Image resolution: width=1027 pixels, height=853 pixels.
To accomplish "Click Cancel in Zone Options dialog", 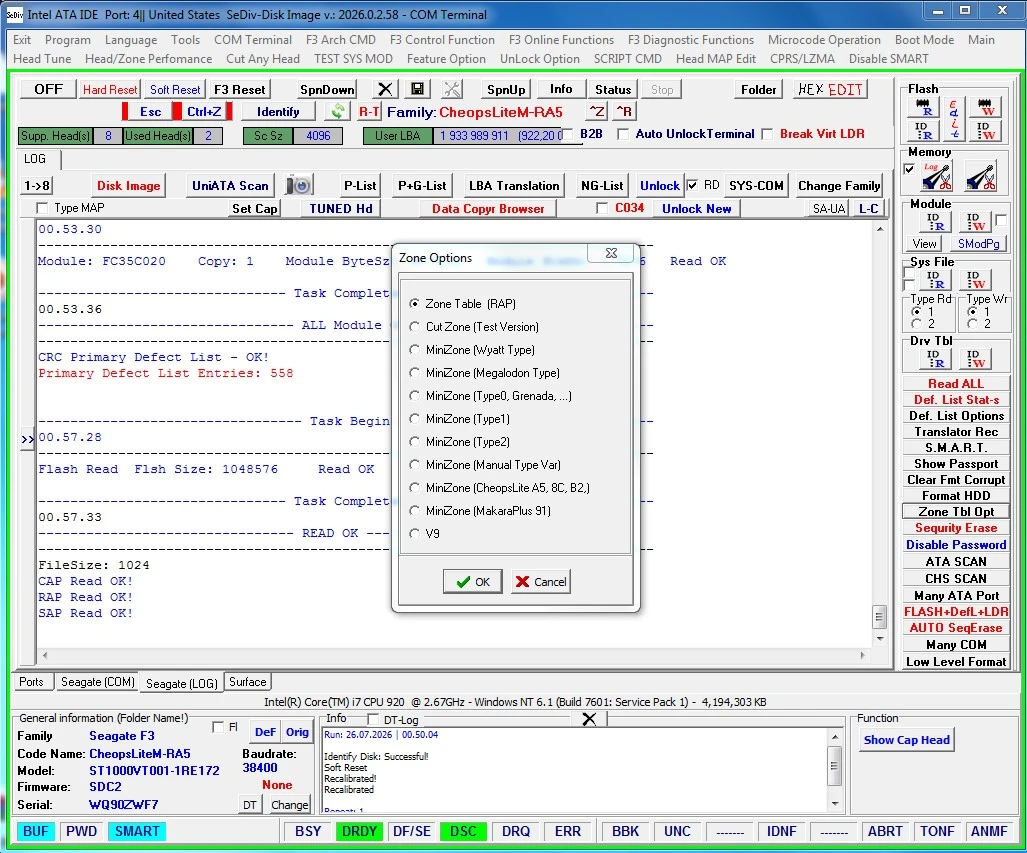I will click(541, 582).
